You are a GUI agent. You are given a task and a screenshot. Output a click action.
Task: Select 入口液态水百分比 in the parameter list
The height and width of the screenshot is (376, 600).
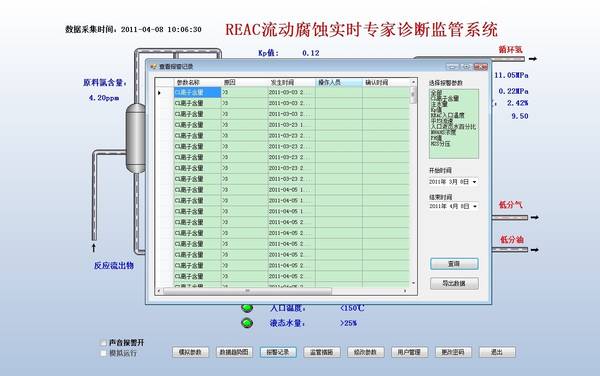453,127
